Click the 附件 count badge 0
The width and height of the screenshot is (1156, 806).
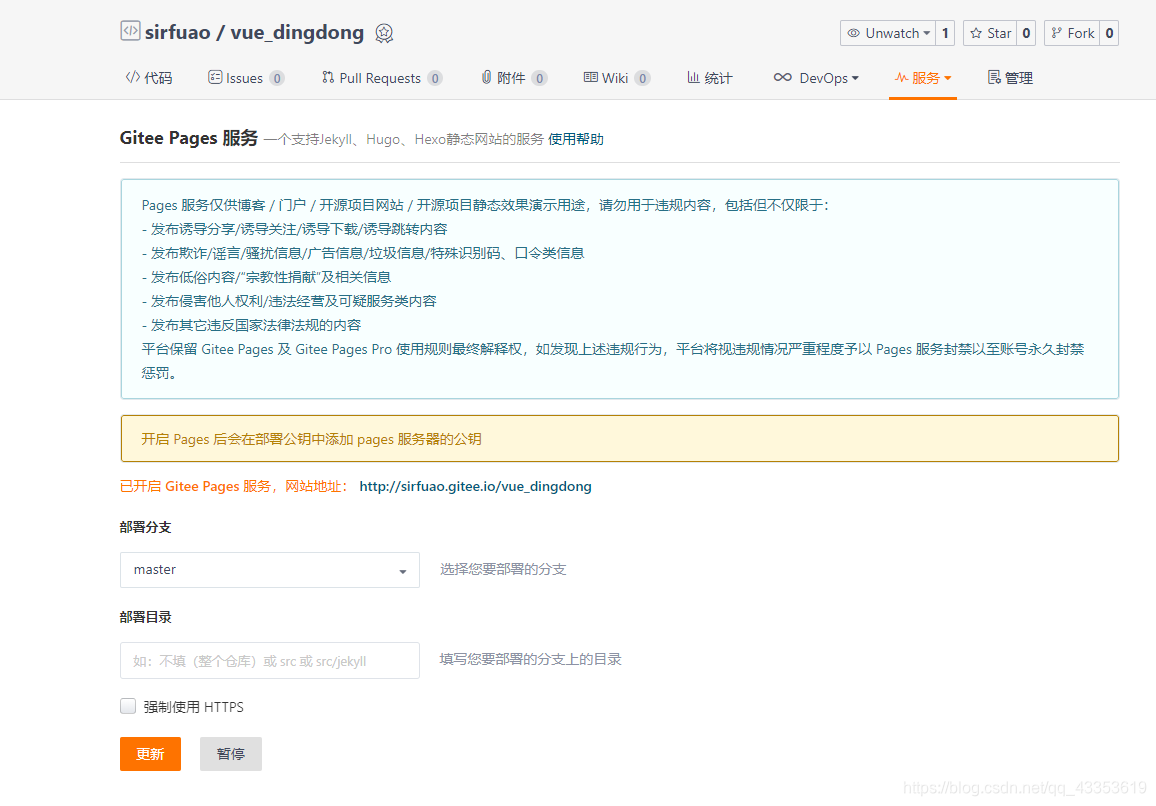[x=540, y=78]
